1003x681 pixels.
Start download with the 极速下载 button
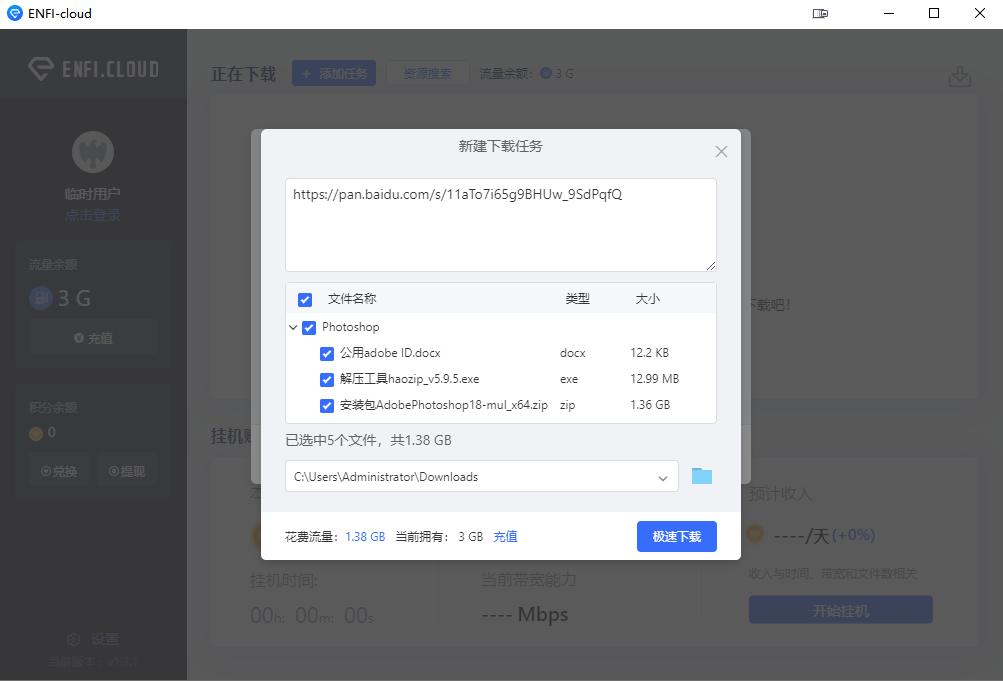click(x=676, y=536)
